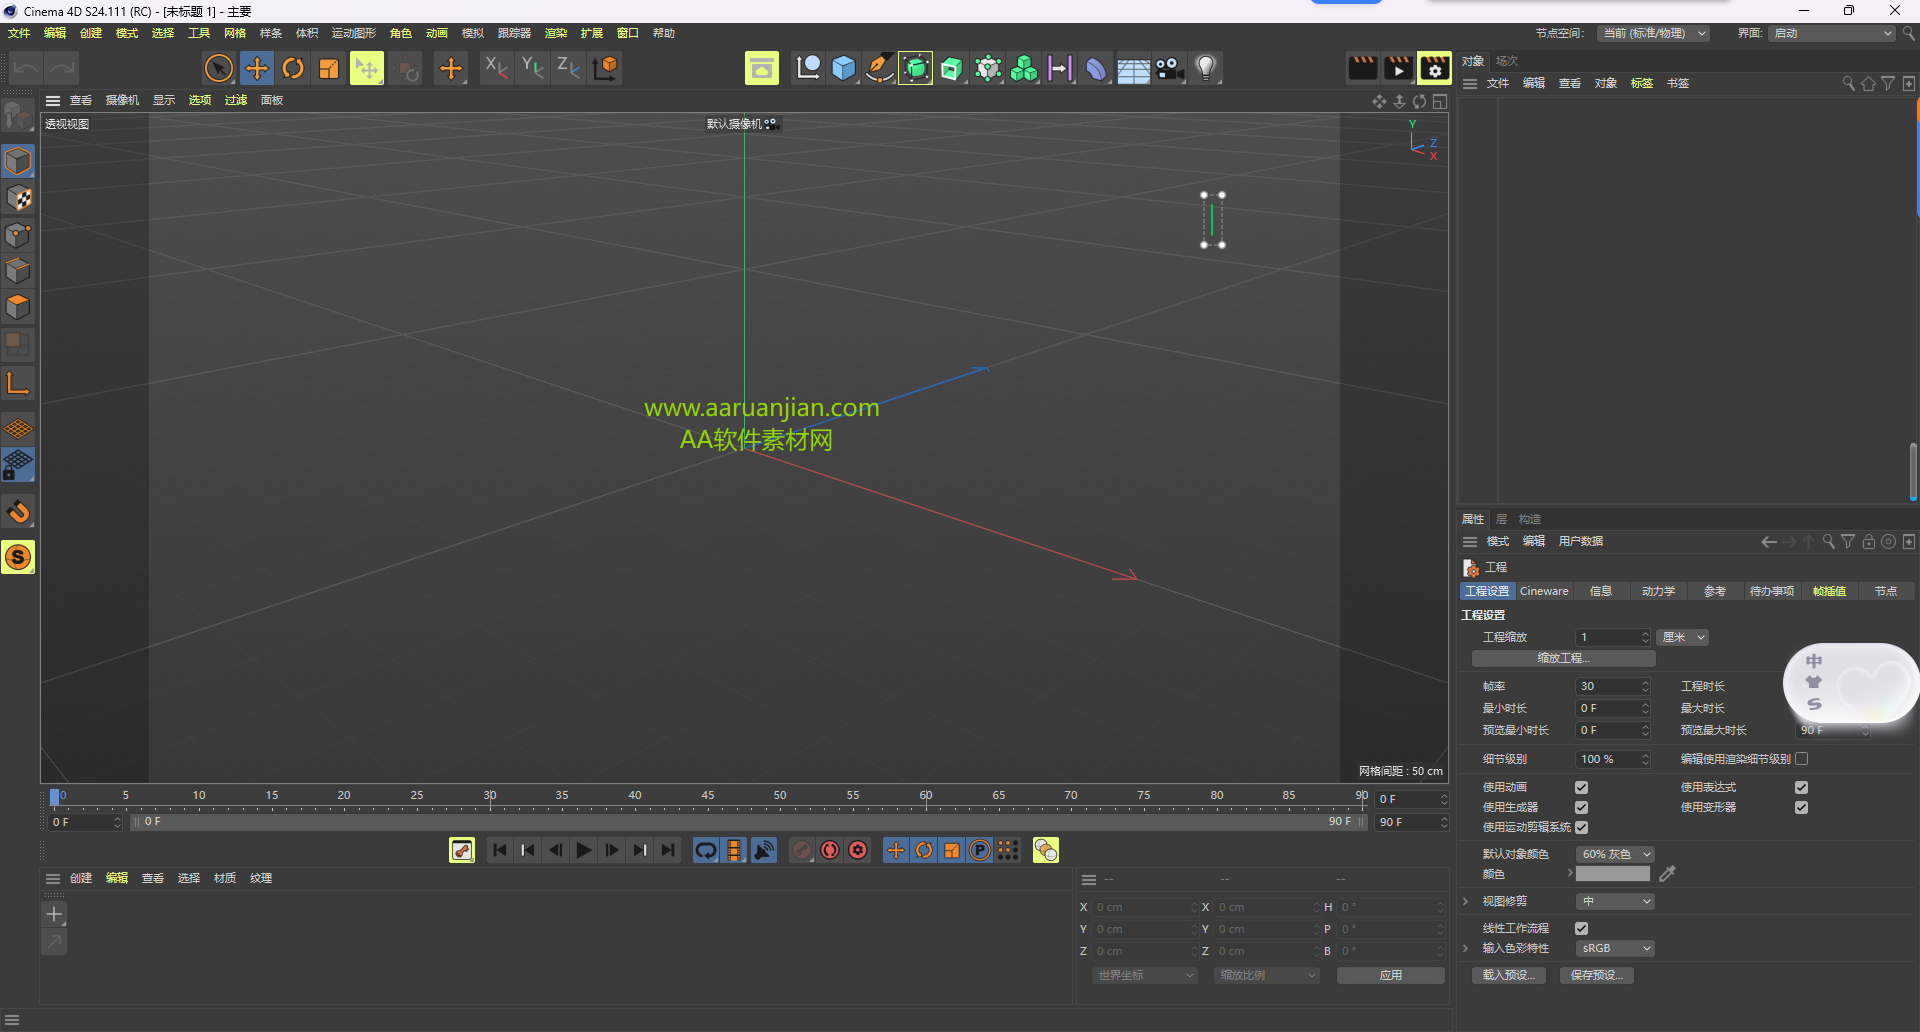The height and width of the screenshot is (1032, 1920).
Task: Select the Spline Pen tool
Action: (879, 67)
